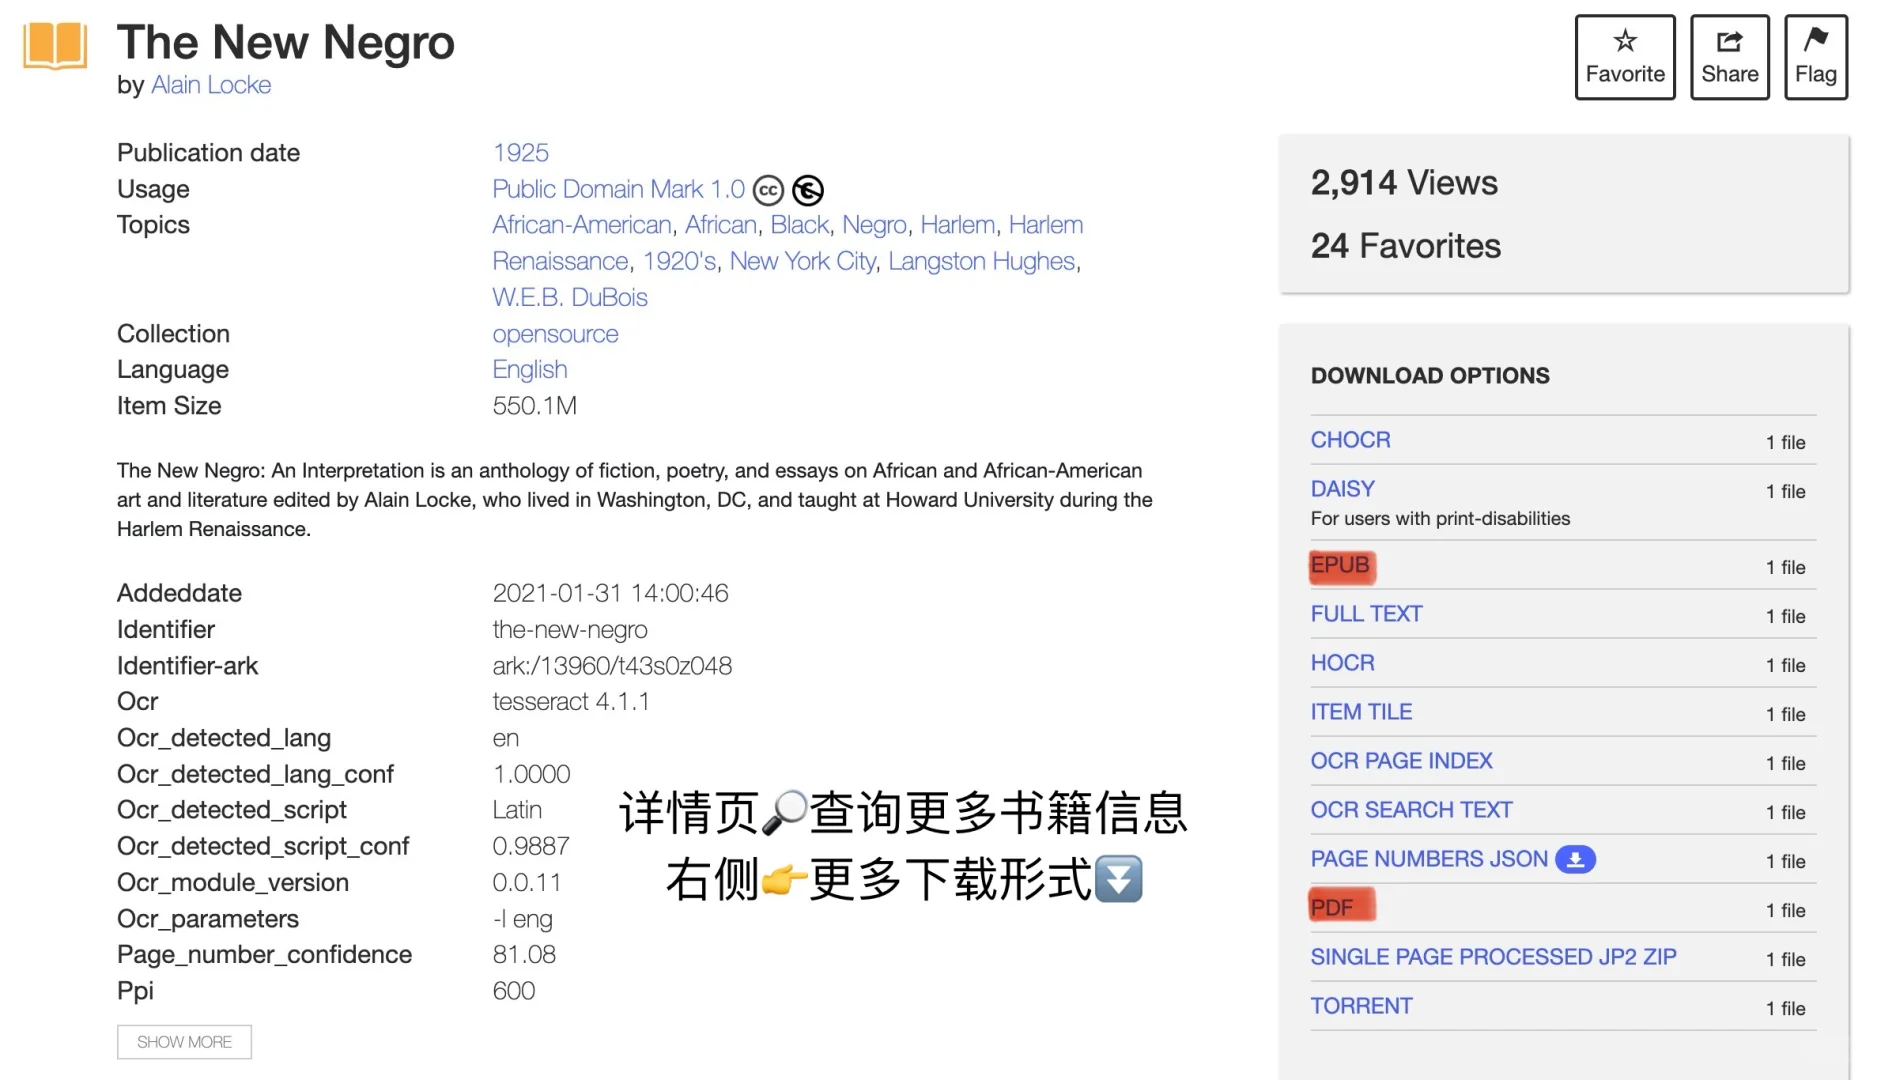Viewport: 1877px width, 1080px height.
Task: Click the Favorite star button
Action: tap(1625, 57)
